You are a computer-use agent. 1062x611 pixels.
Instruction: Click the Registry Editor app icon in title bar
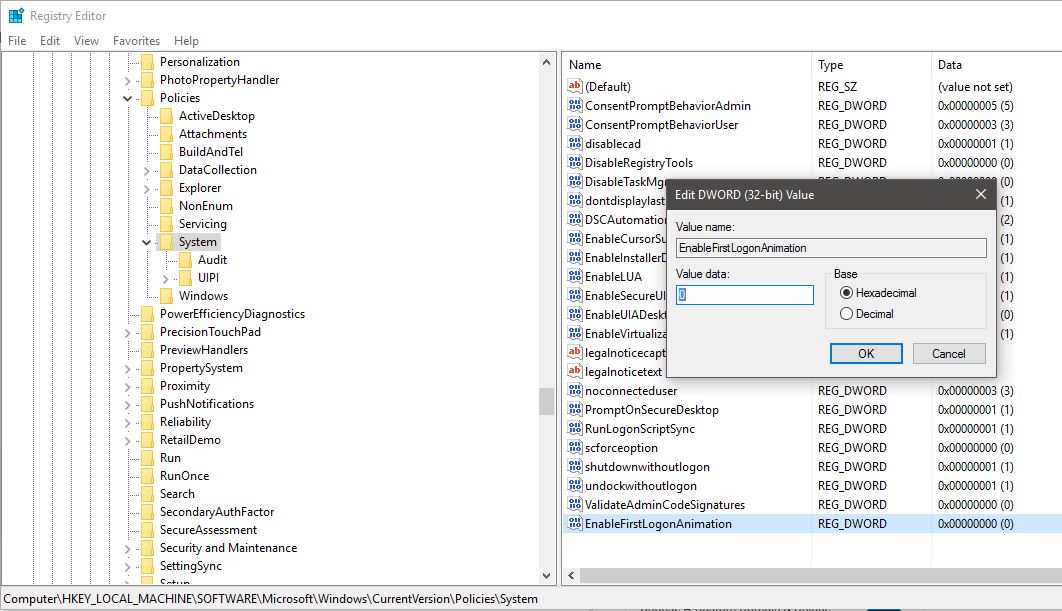16,15
